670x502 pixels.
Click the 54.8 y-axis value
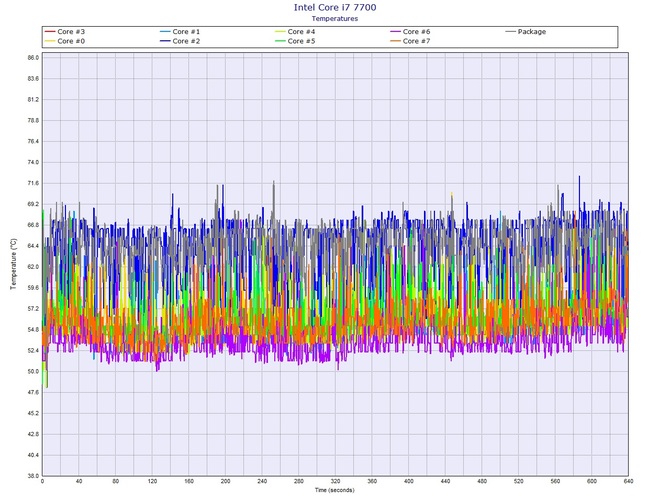coord(33,330)
